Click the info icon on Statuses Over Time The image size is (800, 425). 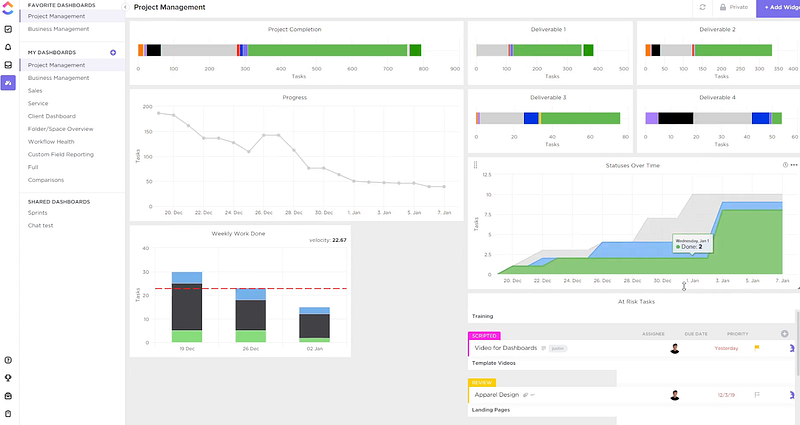pyautogui.click(x=785, y=165)
